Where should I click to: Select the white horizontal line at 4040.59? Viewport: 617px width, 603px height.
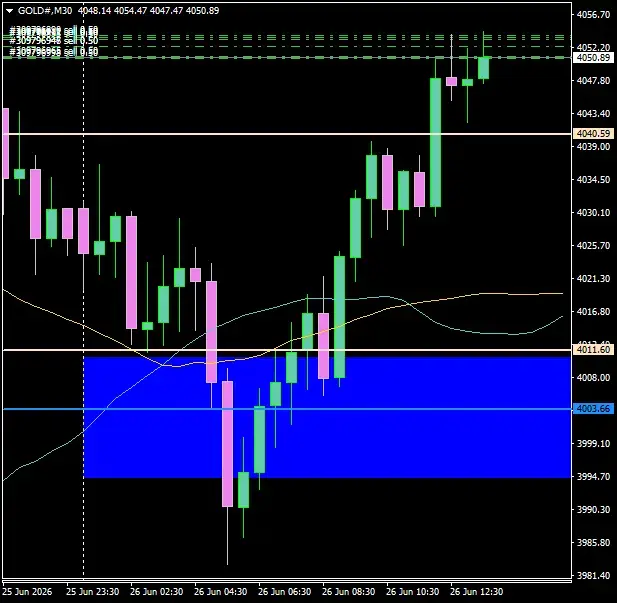pos(286,134)
